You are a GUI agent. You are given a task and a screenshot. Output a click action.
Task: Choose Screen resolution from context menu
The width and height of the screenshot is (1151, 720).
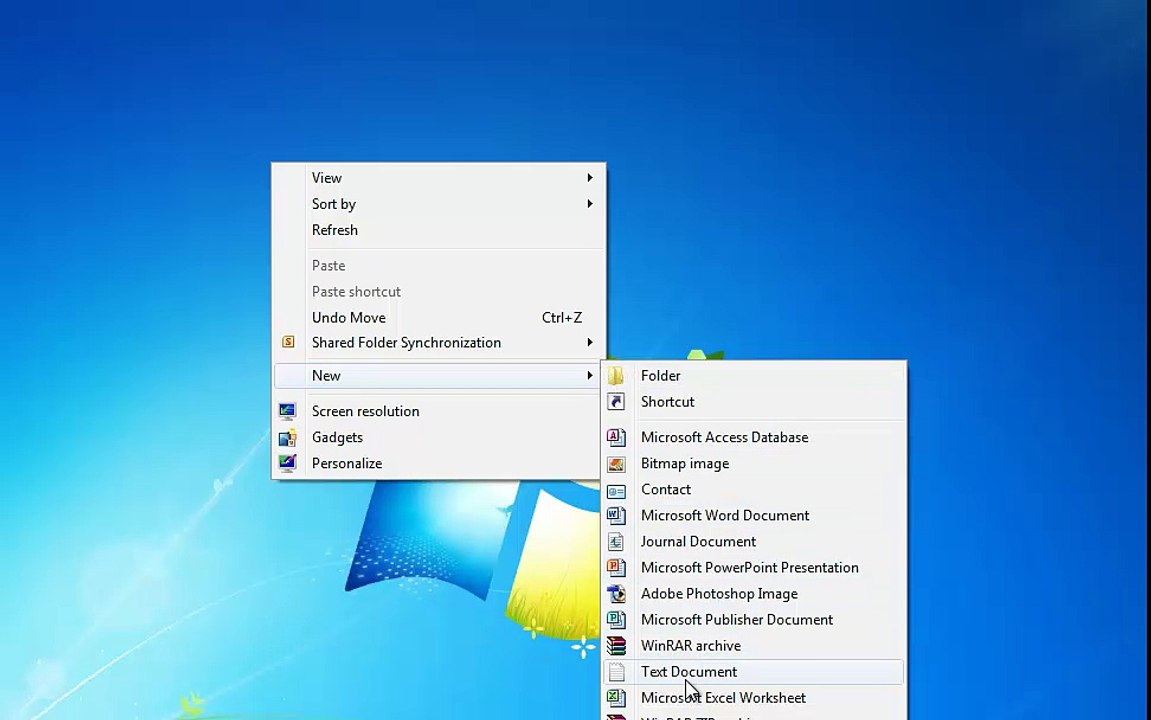coord(438,411)
